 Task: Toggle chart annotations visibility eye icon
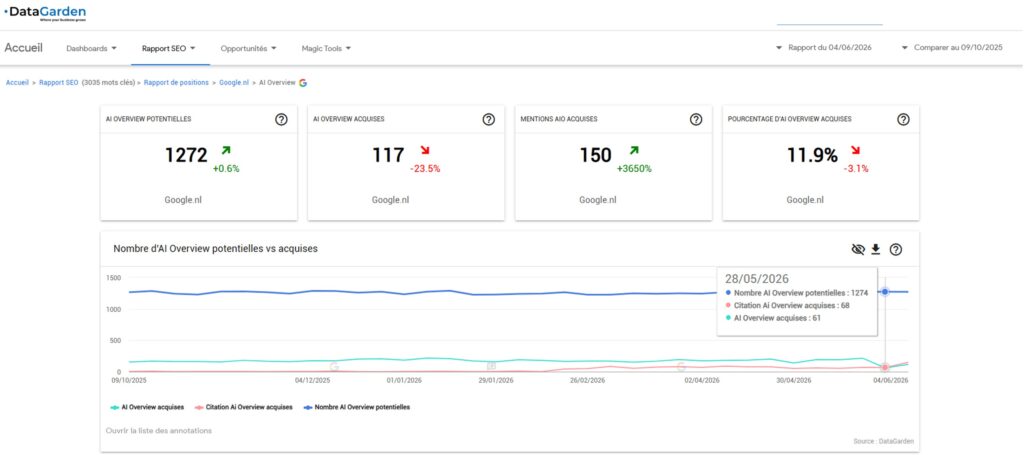click(858, 249)
